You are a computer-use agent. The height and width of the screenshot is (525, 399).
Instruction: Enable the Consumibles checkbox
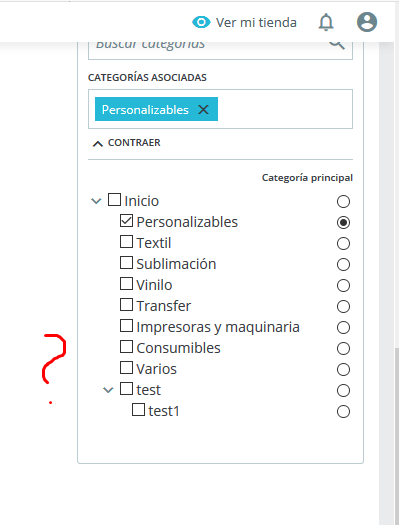click(126, 347)
